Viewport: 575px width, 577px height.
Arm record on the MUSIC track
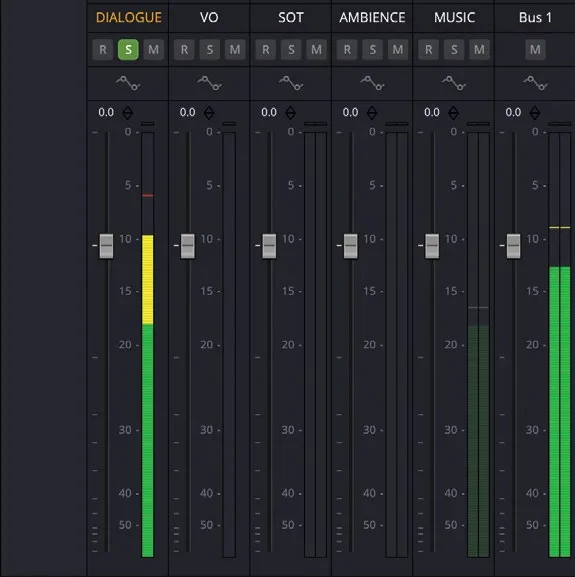coord(429,49)
